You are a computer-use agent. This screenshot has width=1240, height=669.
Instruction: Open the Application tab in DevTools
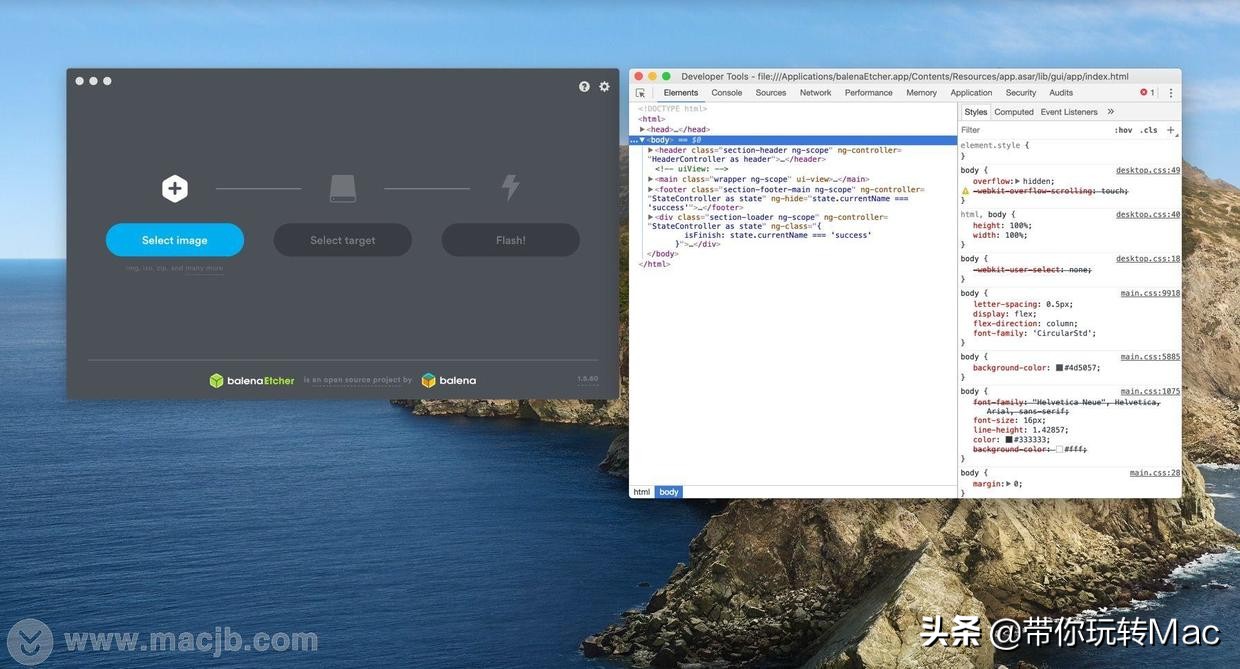pyautogui.click(x=971, y=93)
